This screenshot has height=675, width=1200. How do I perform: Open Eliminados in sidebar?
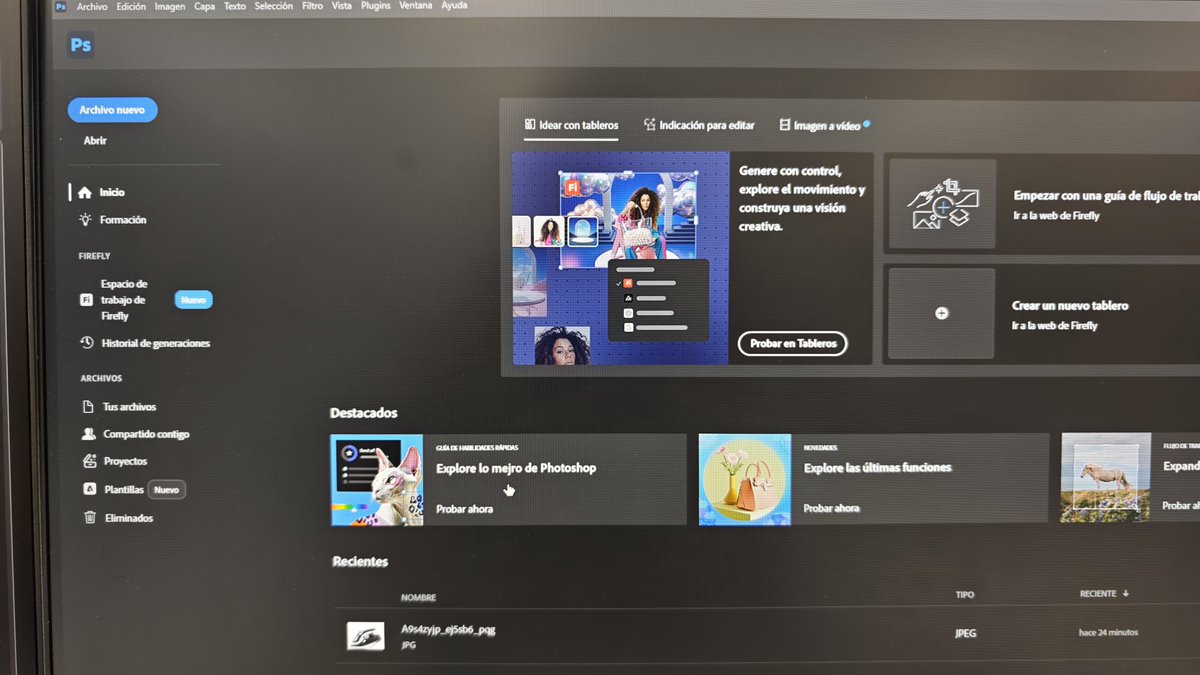[118, 518]
